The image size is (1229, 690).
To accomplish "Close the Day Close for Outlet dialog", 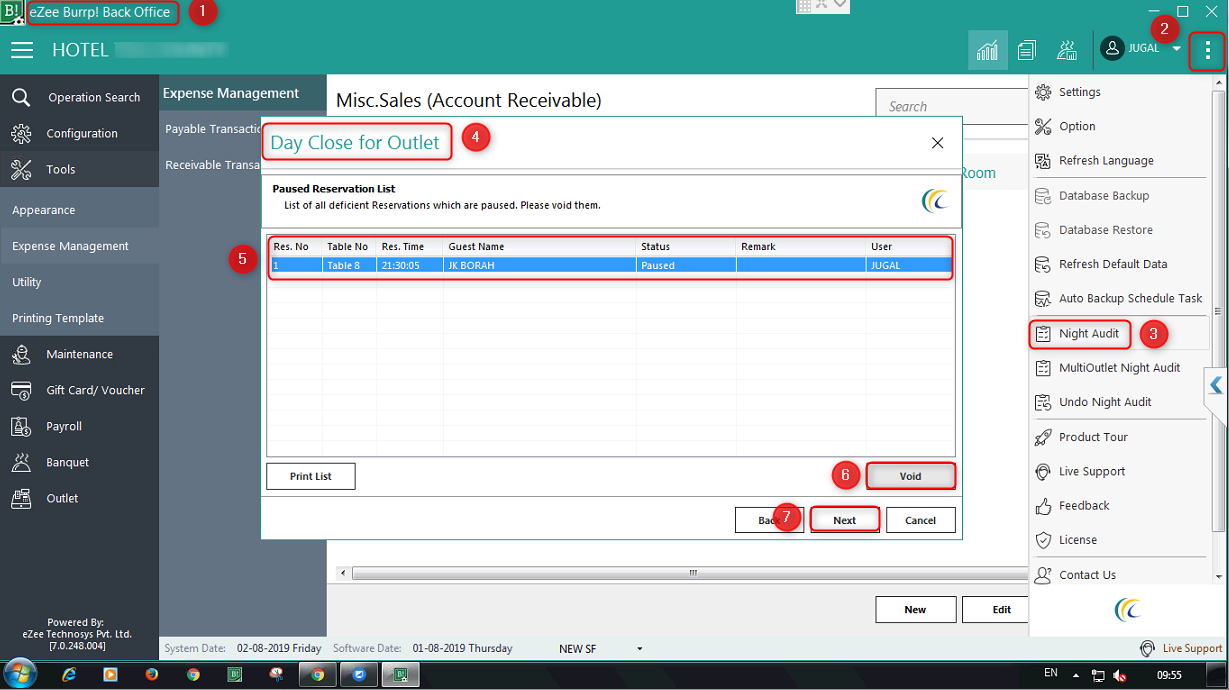I will pos(937,143).
